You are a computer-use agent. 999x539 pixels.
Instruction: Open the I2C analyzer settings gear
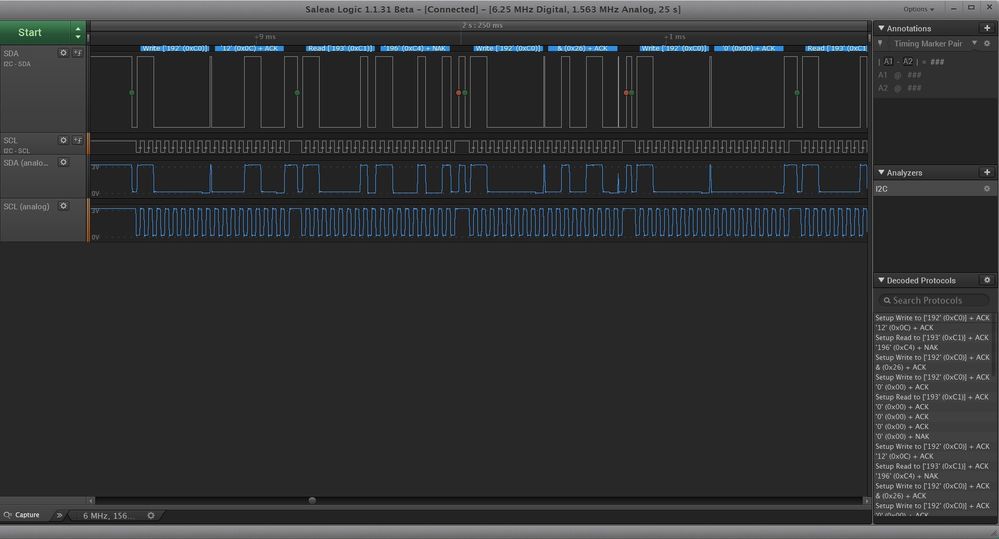click(987, 189)
